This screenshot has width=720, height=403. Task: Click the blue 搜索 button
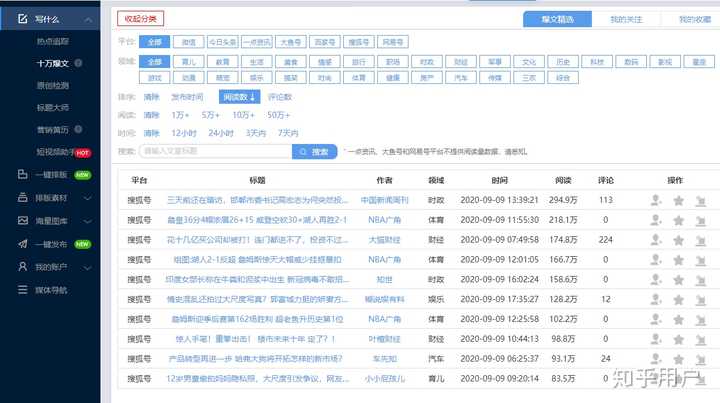315,151
